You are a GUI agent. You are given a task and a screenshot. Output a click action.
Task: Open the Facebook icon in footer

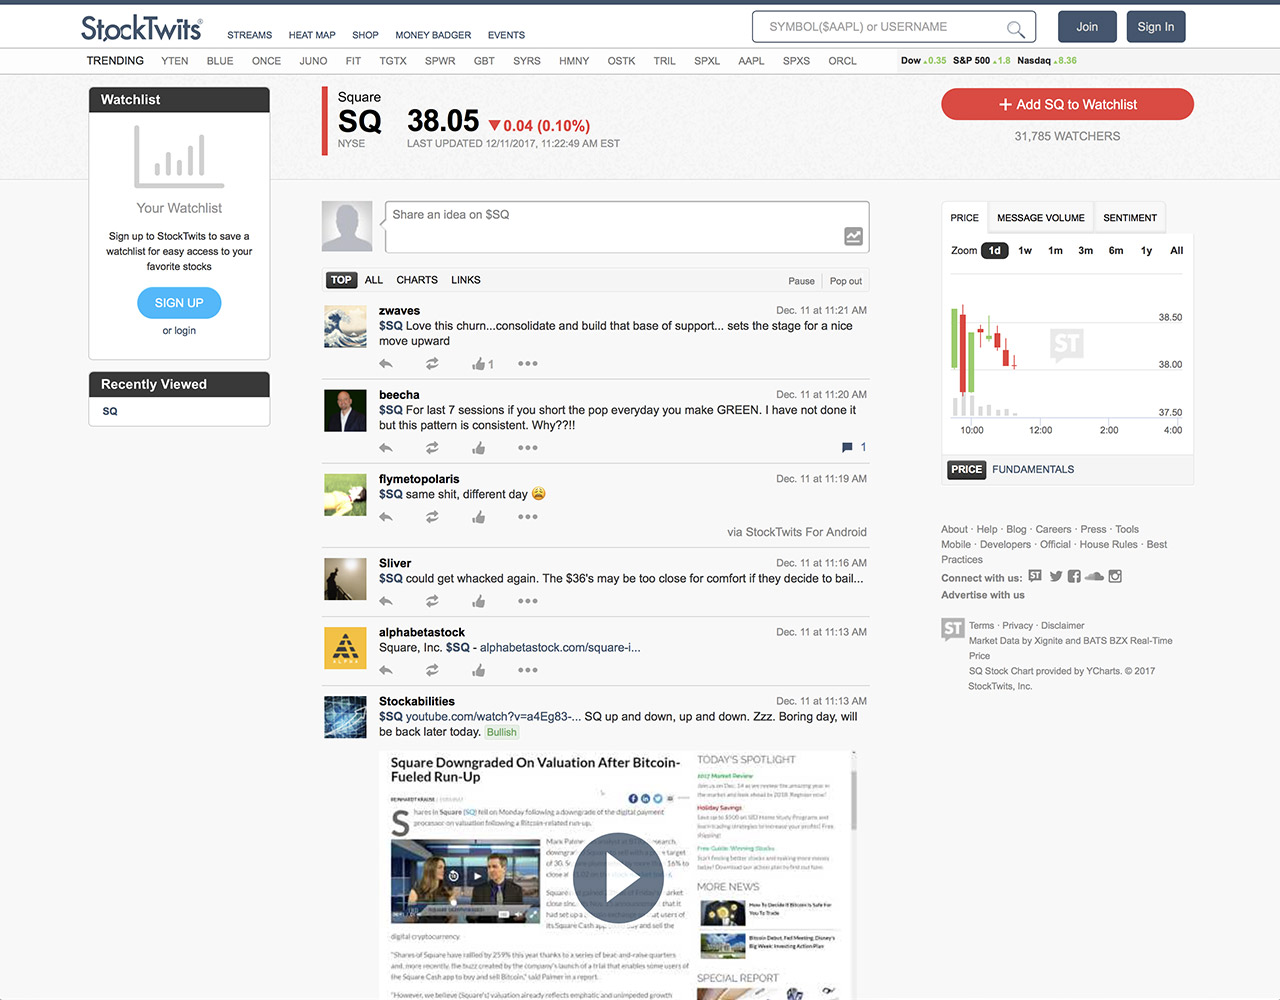[x=1074, y=576]
